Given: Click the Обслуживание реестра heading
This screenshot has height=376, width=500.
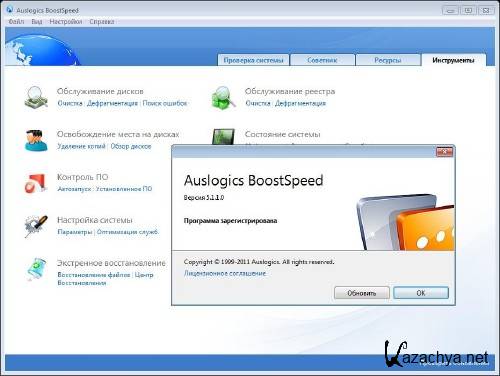Looking at the screenshot, I should pyautogui.click(x=290, y=91).
